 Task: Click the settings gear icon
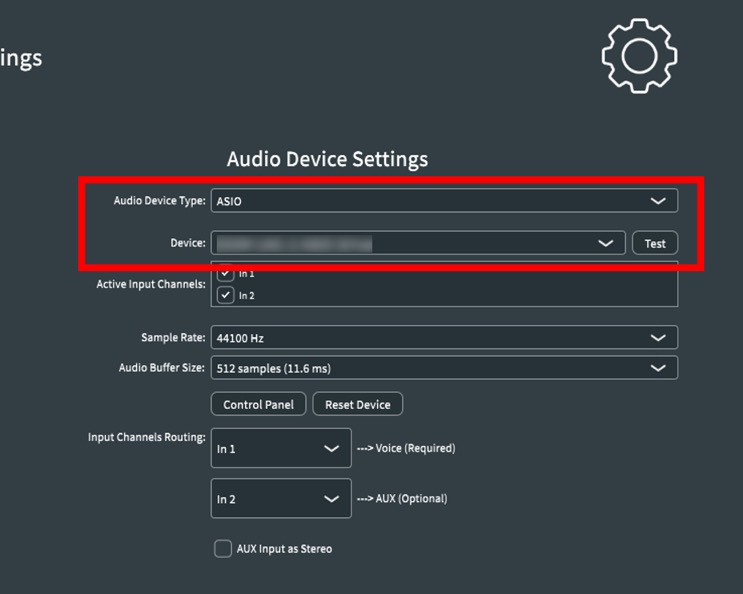point(639,55)
